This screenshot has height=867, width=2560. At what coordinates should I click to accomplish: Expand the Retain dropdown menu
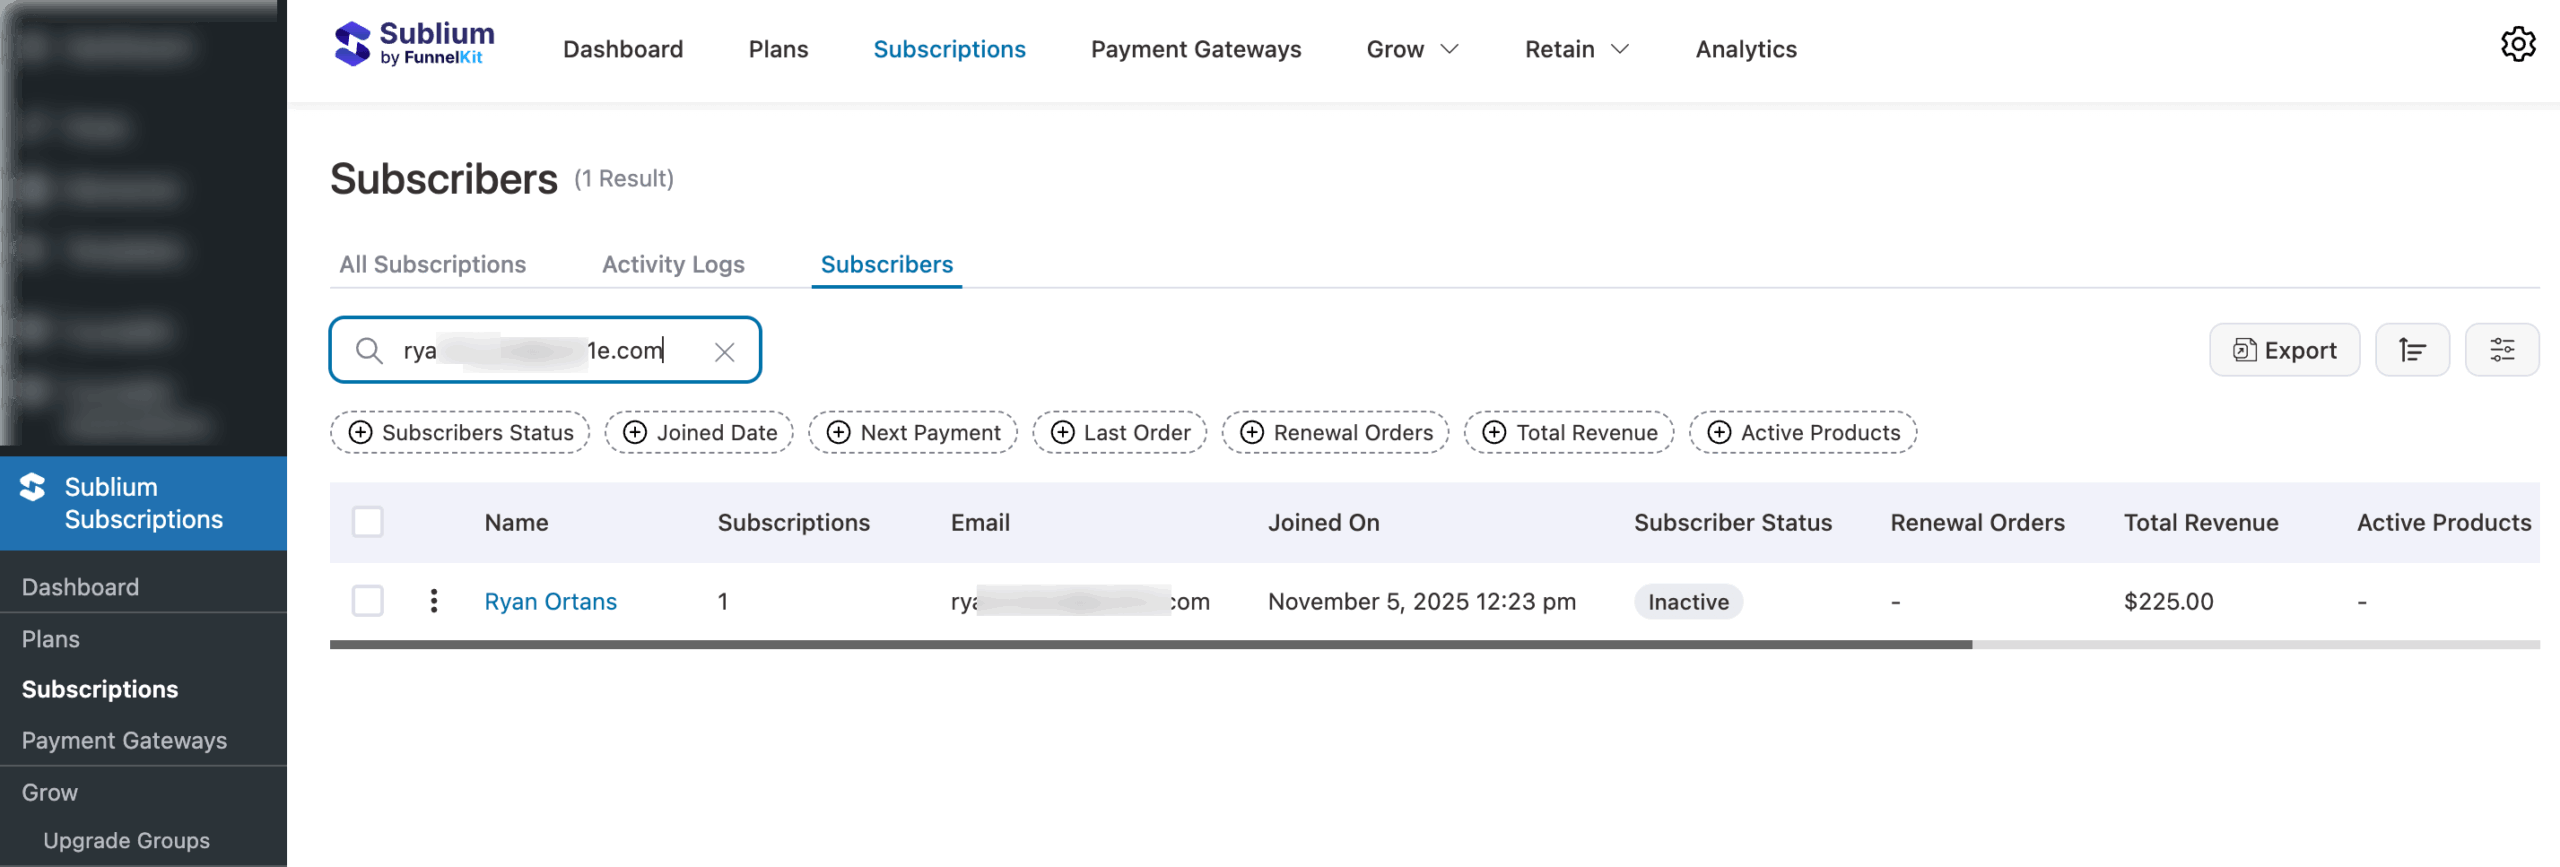[1576, 50]
